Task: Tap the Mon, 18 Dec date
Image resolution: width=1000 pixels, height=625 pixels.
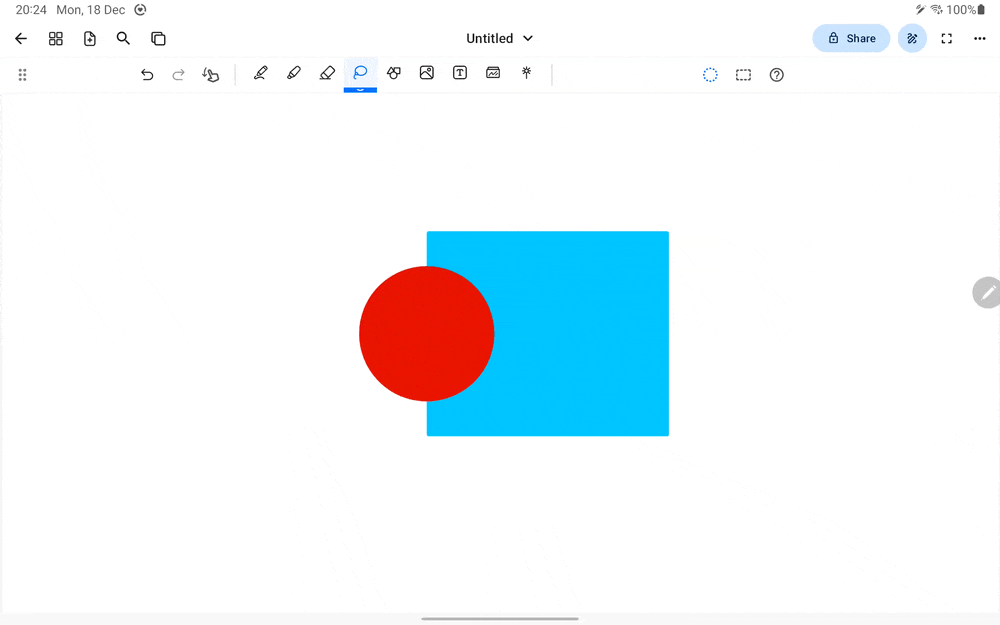Action: (x=91, y=10)
